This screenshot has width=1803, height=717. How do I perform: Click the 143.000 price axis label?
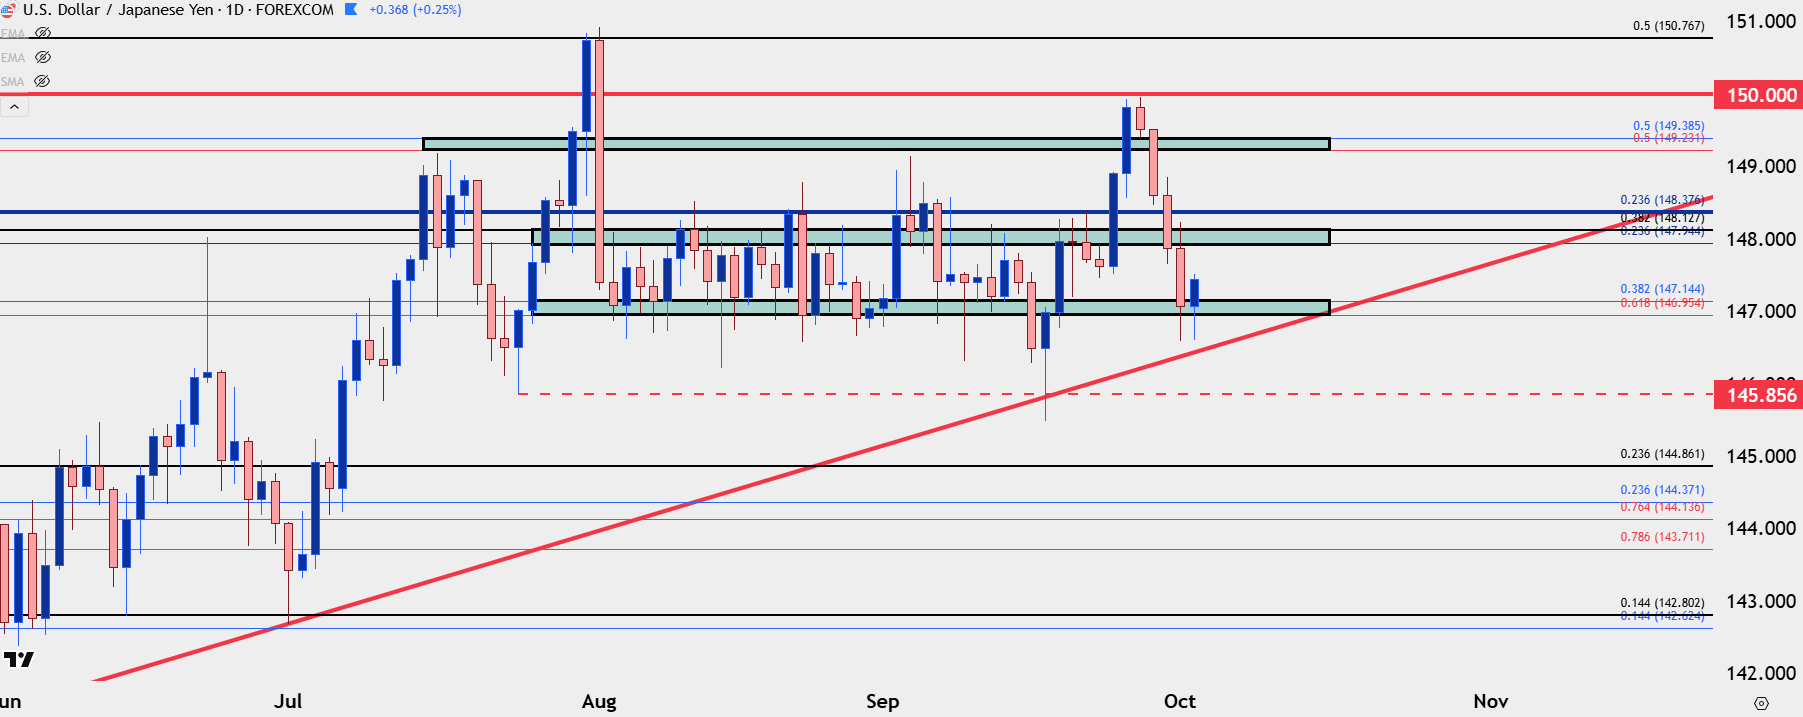(1761, 601)
